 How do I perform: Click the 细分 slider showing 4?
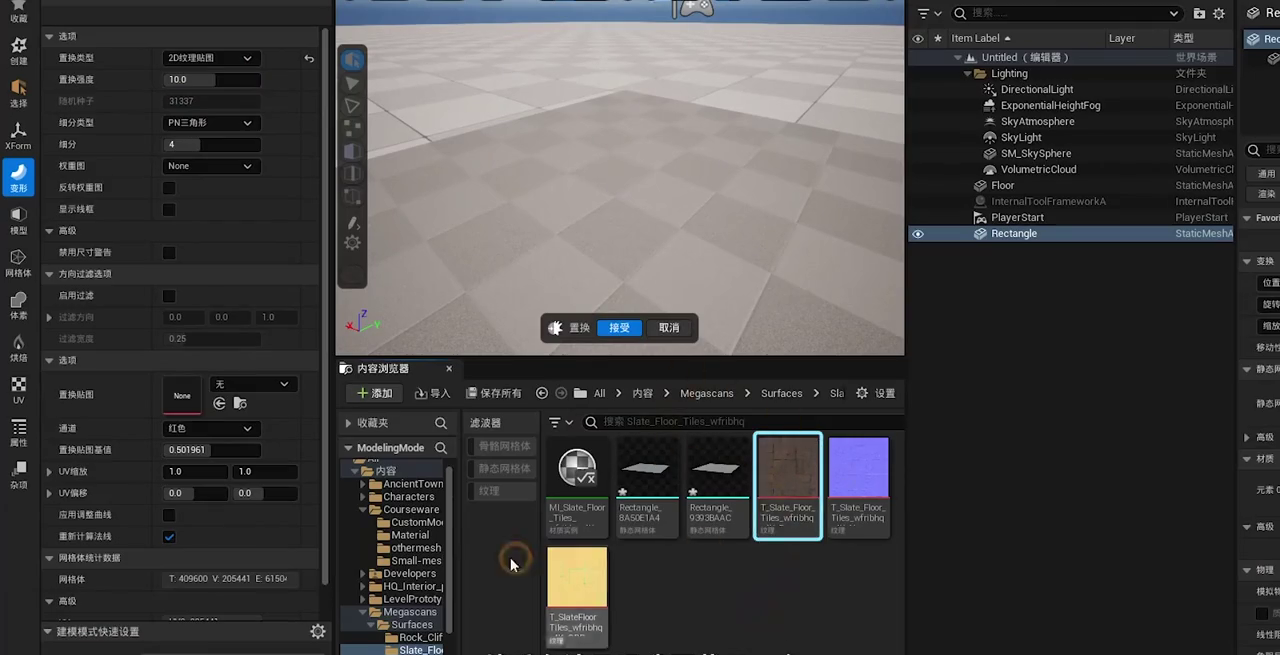tap(211, 145)
